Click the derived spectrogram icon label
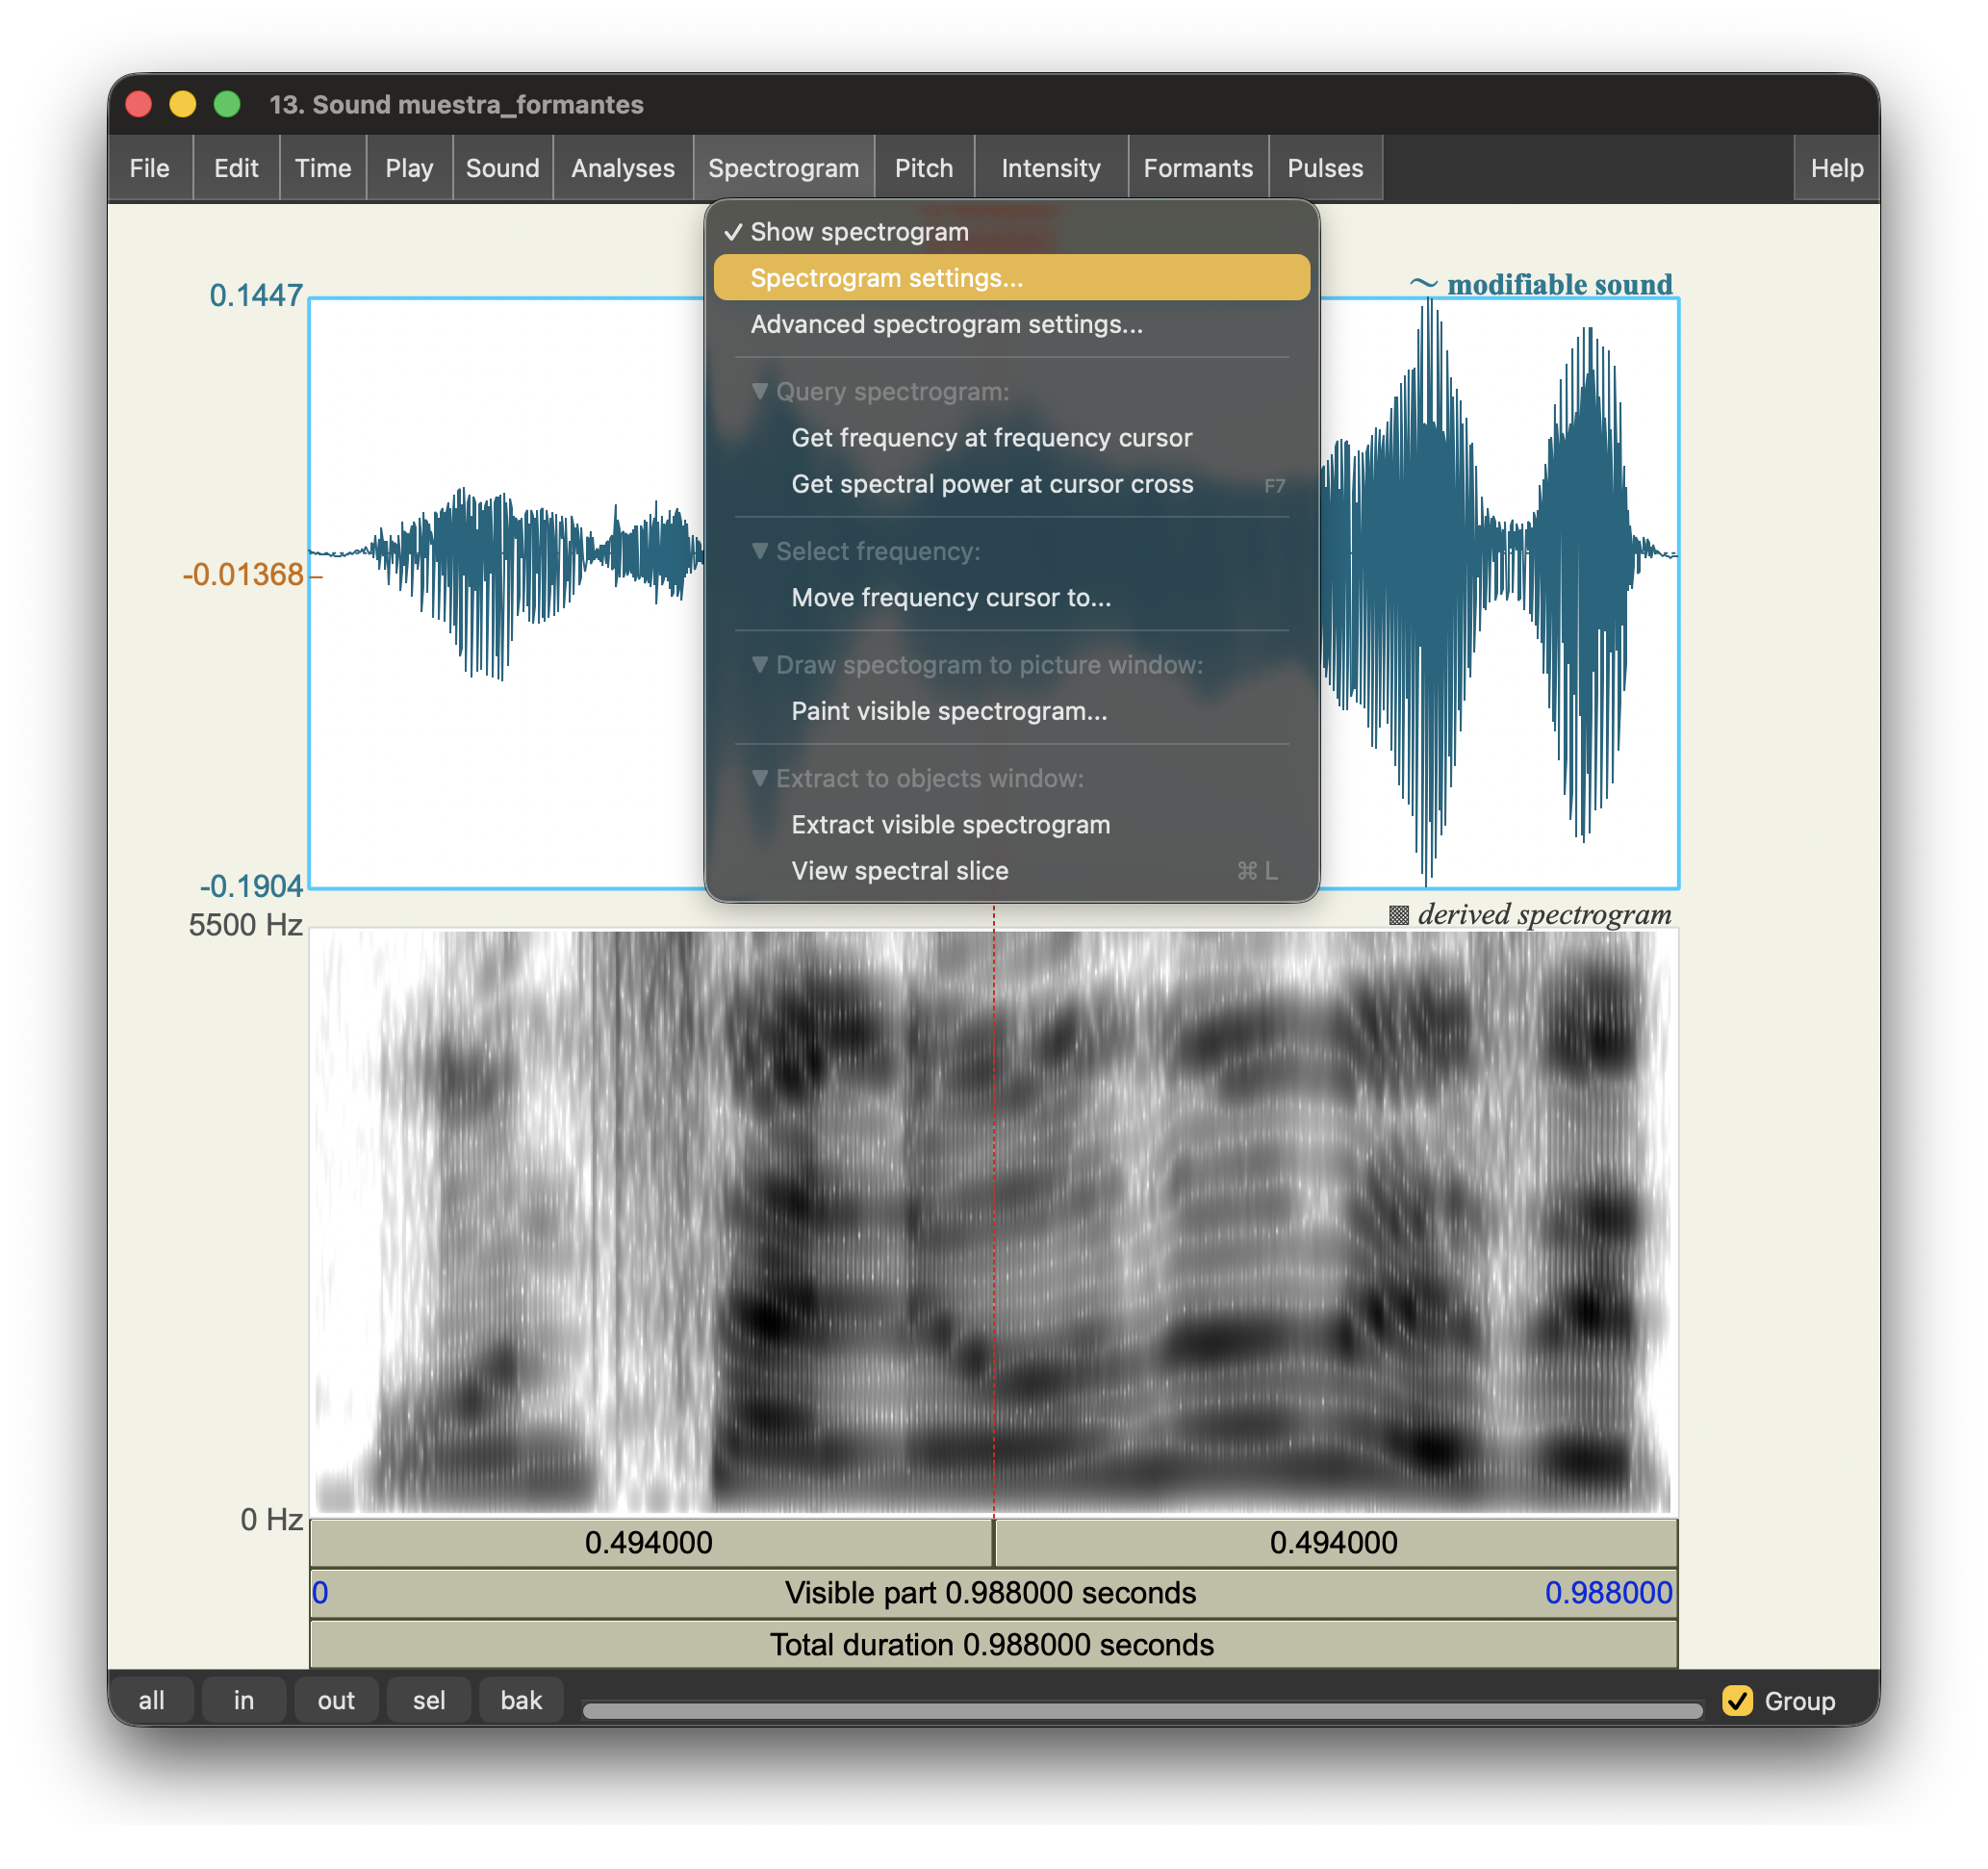1988x1869 pixels. coord(1399,915)
